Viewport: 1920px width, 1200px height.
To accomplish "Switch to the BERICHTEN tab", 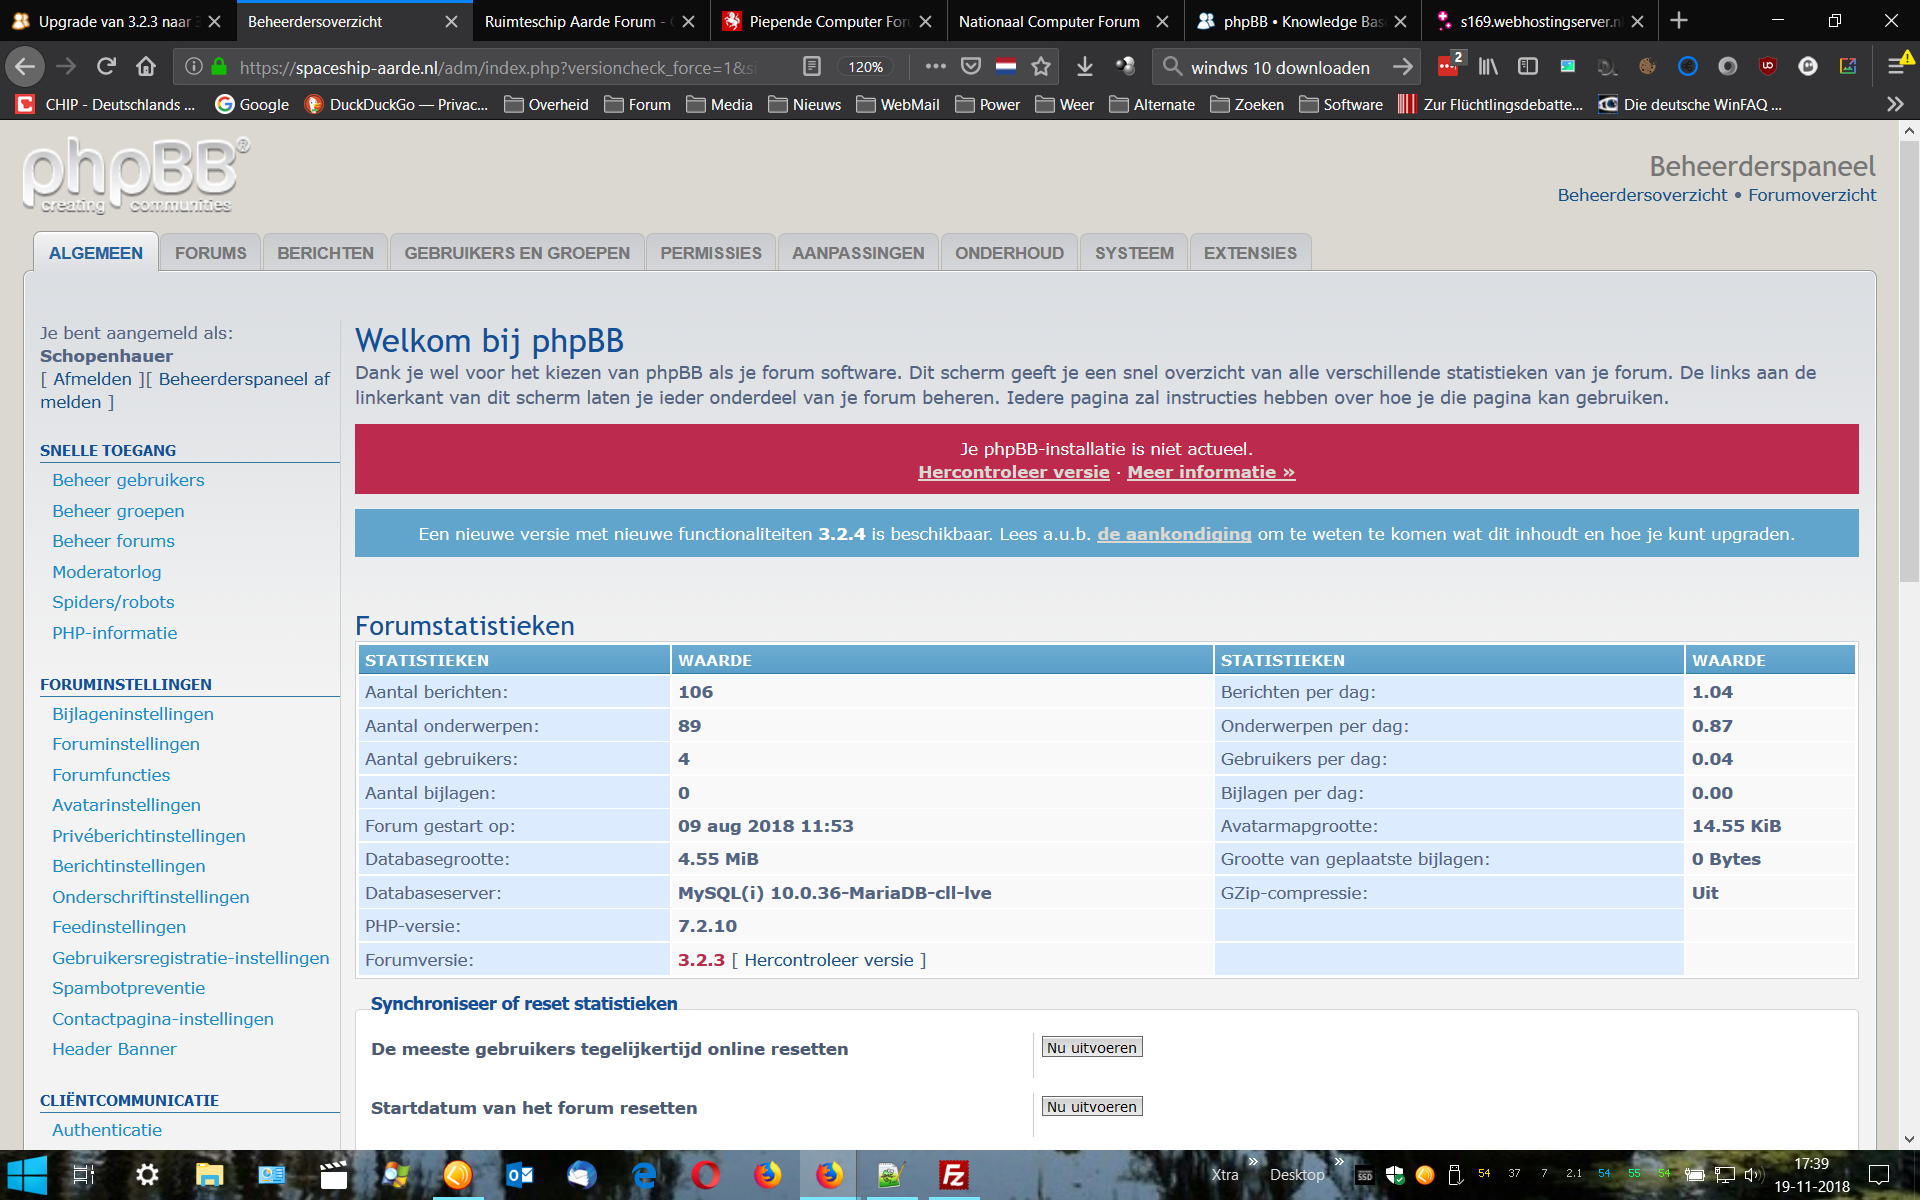I will [325, 253].
